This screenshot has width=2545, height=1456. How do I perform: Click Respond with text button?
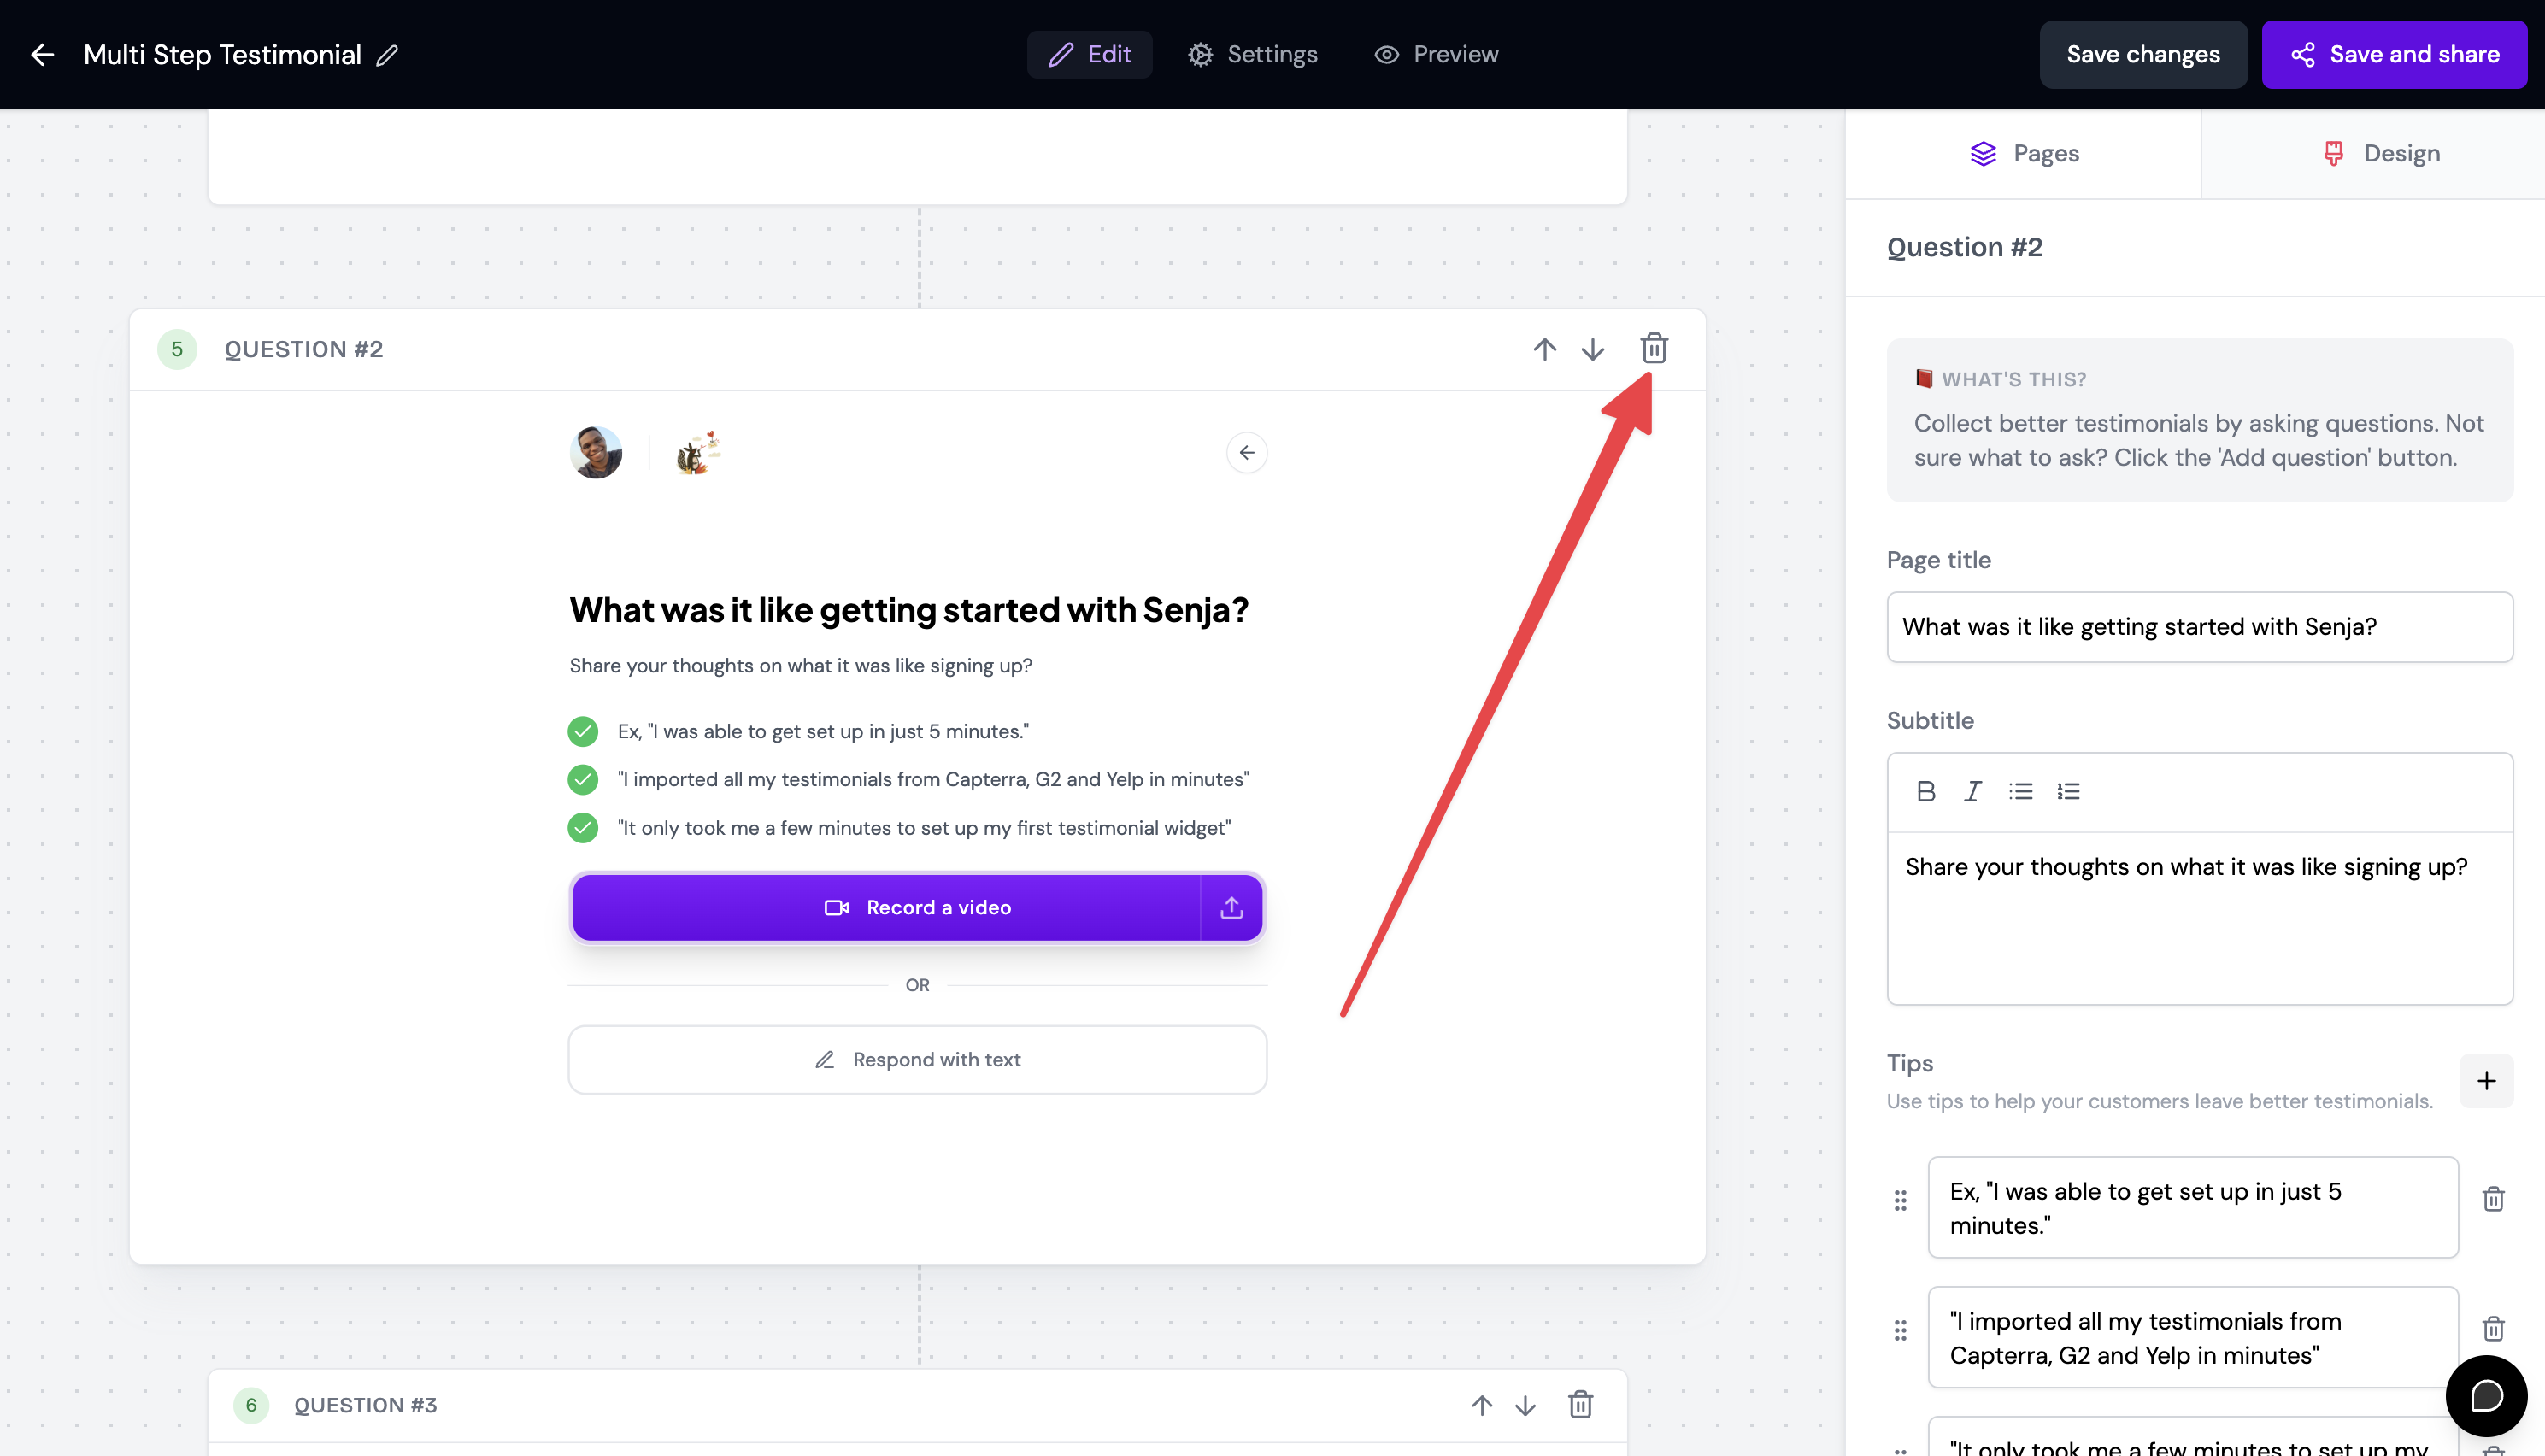coord(917,1059)
